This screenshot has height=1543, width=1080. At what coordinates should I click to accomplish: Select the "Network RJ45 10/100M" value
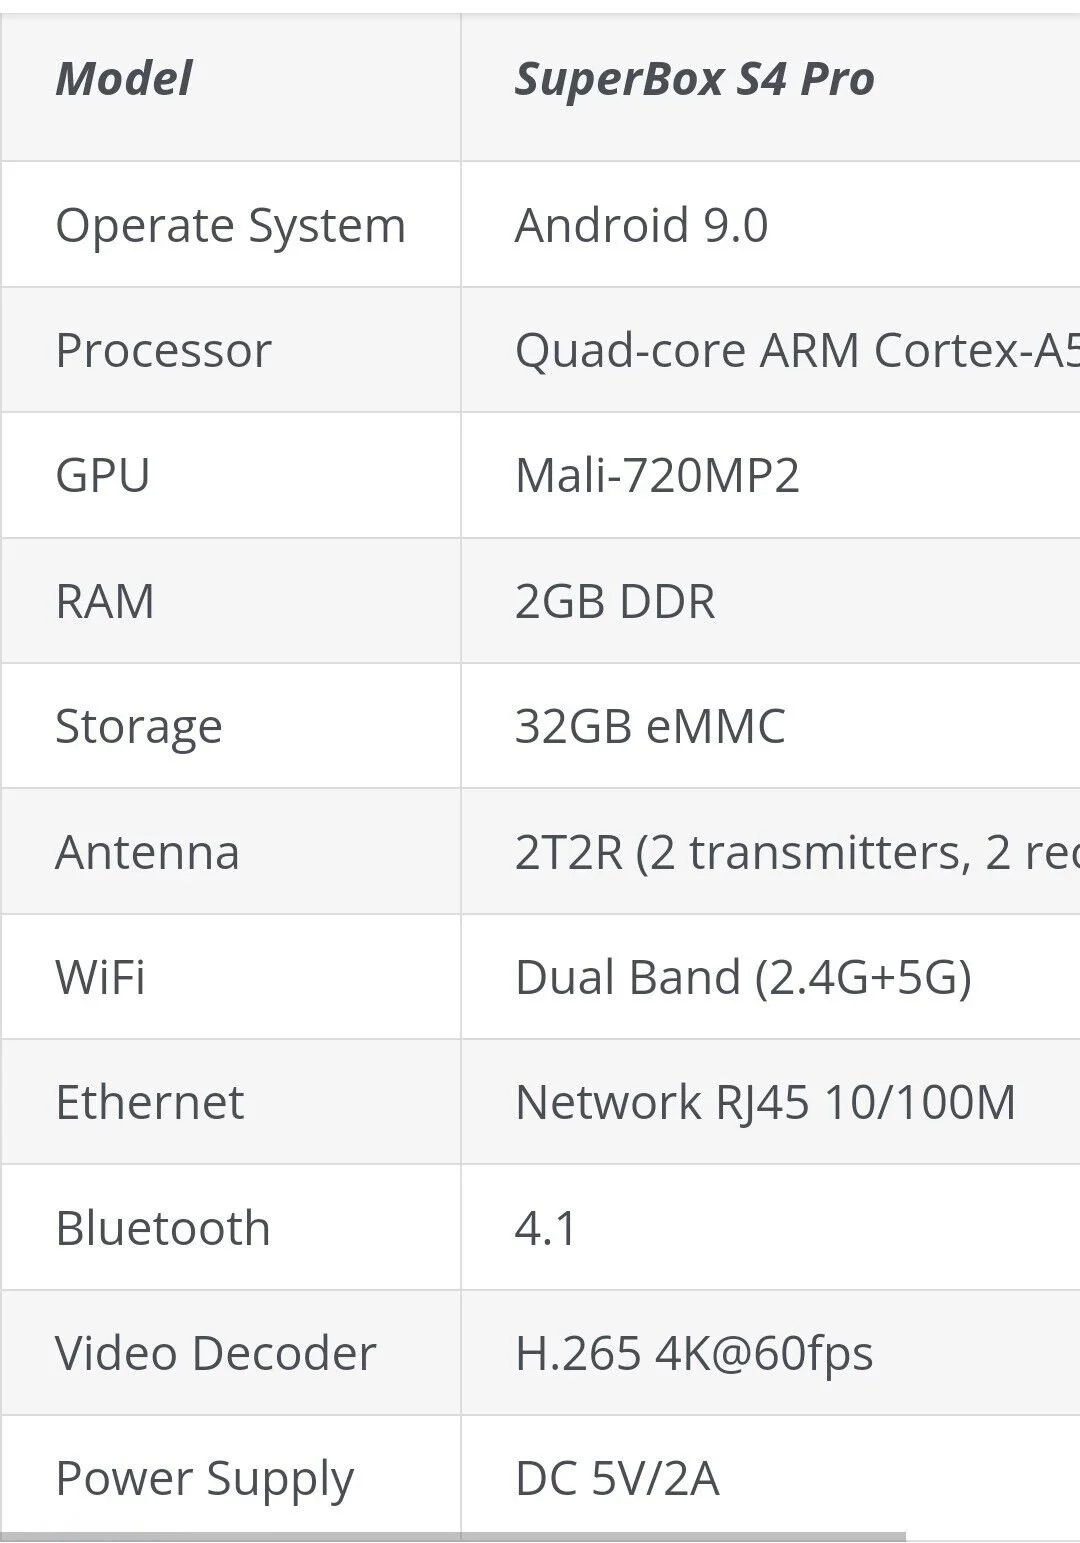(x=765, y=1102)
